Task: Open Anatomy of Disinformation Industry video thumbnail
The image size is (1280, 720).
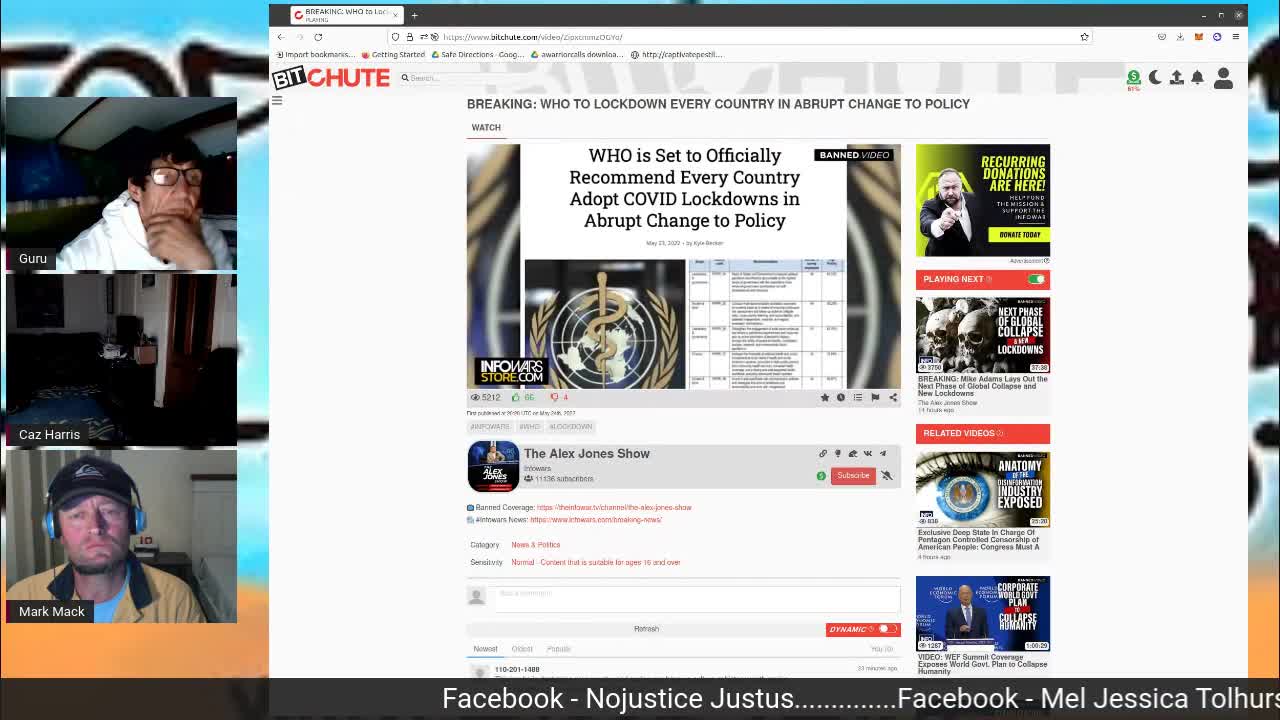Action: [983, 489]
